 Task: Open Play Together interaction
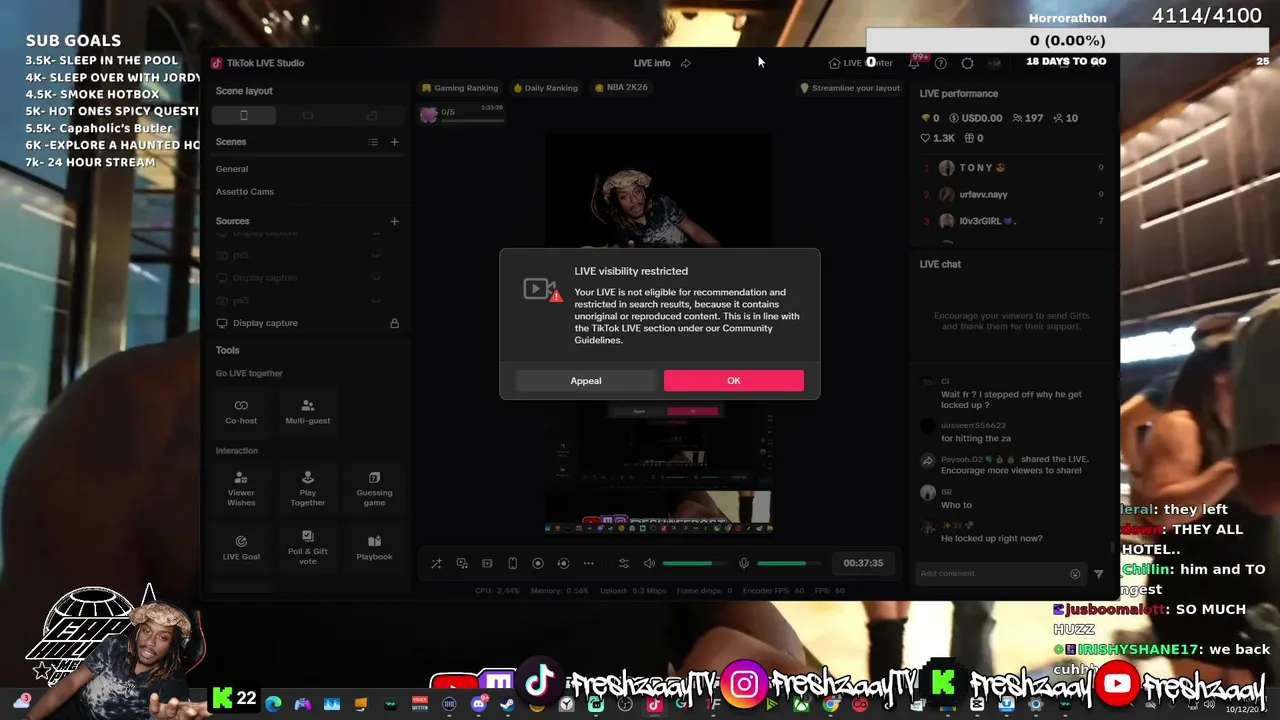307,488
